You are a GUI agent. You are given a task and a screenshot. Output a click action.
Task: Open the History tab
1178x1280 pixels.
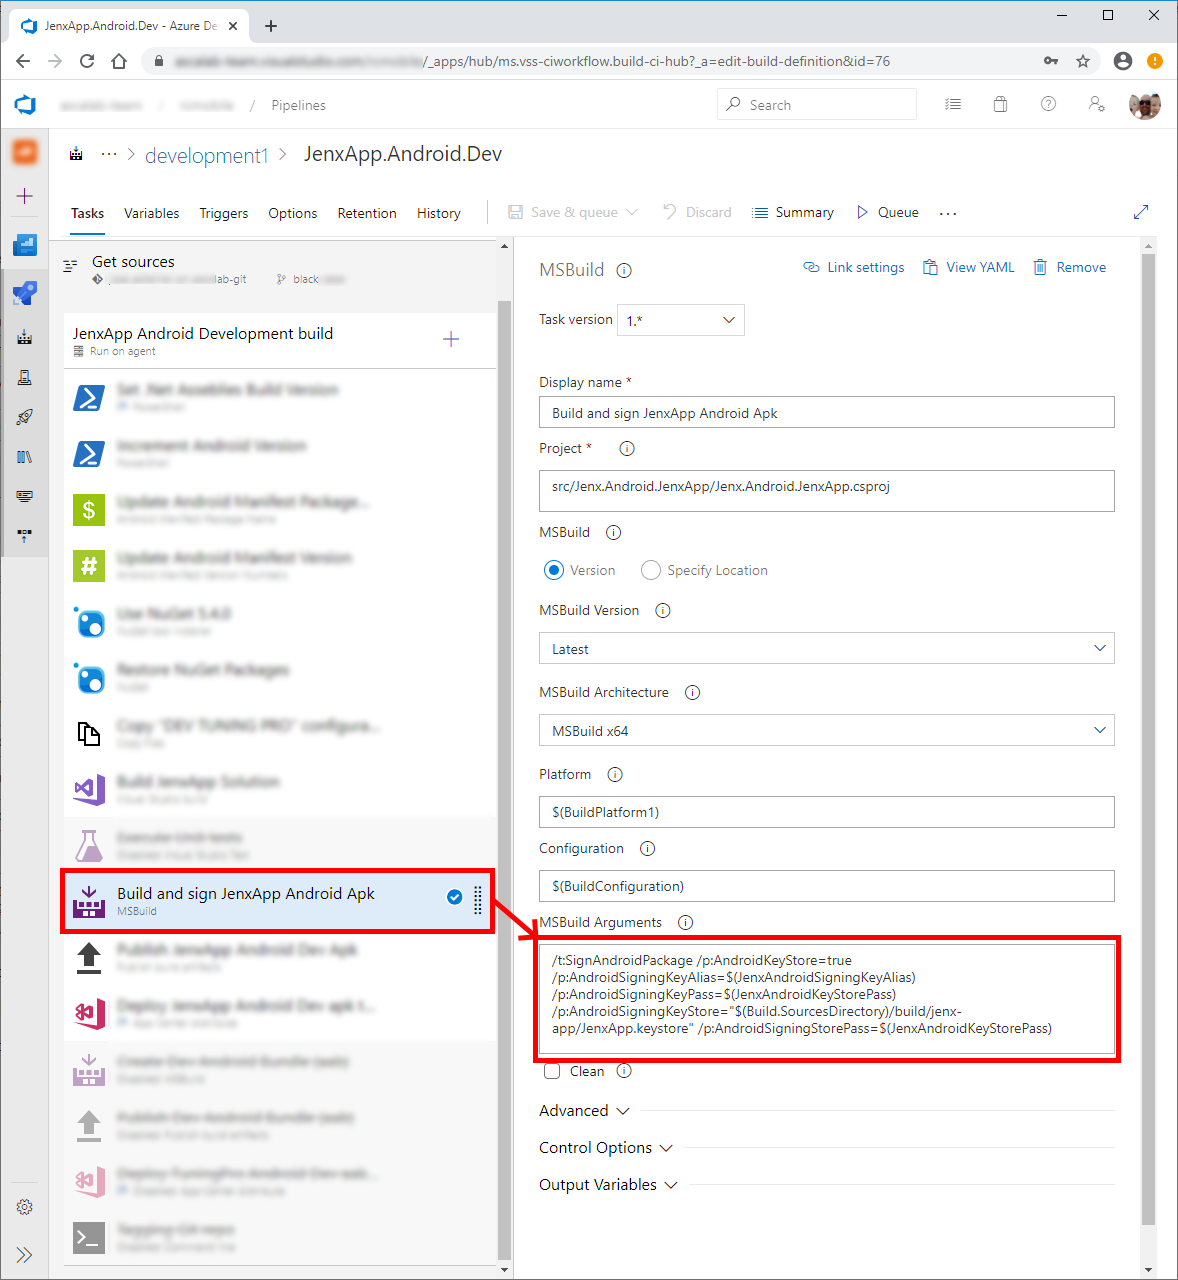(x=438, y=213)
